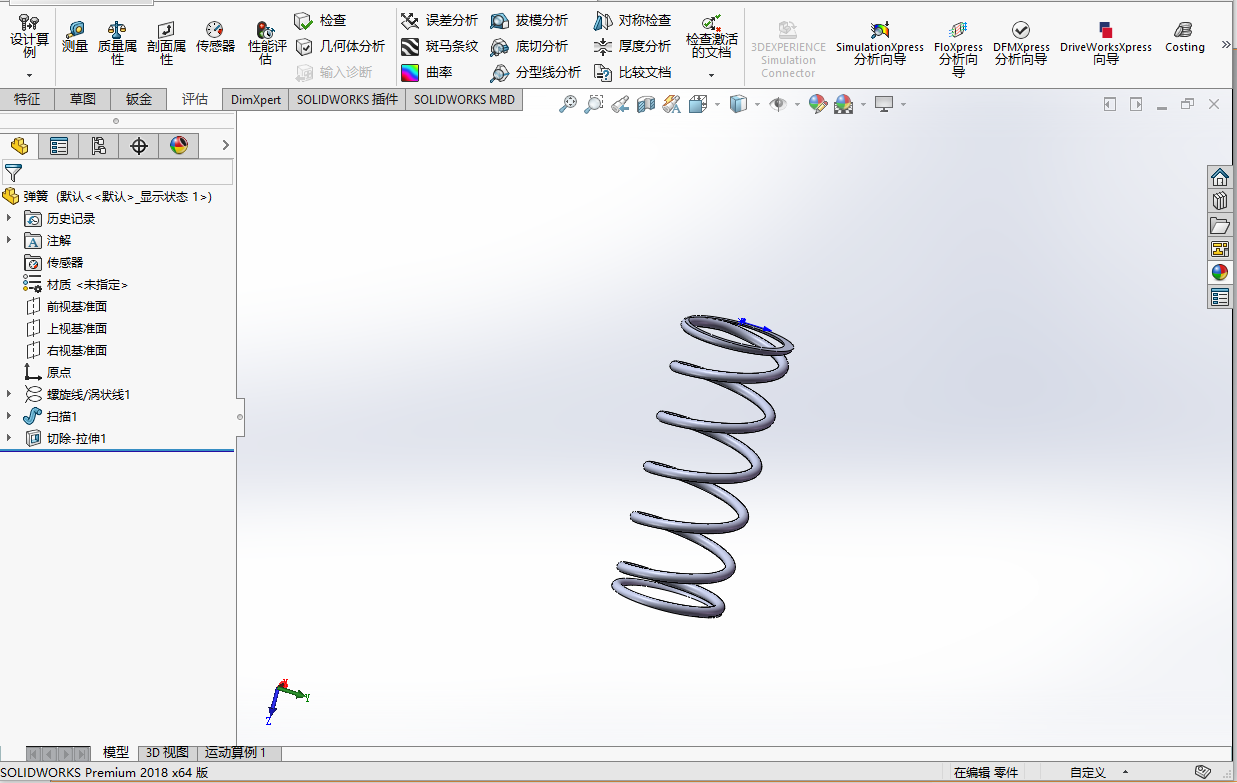Select ConfigurationManager tab
This screenshot has width=1237, height=783.
pyautogui.click(x=99, y=146)
